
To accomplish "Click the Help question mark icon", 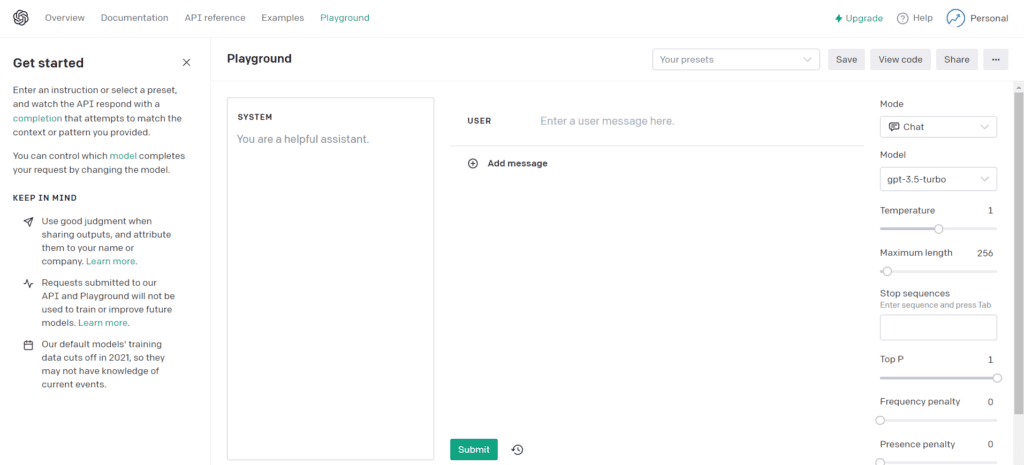I will coord(903,18).
